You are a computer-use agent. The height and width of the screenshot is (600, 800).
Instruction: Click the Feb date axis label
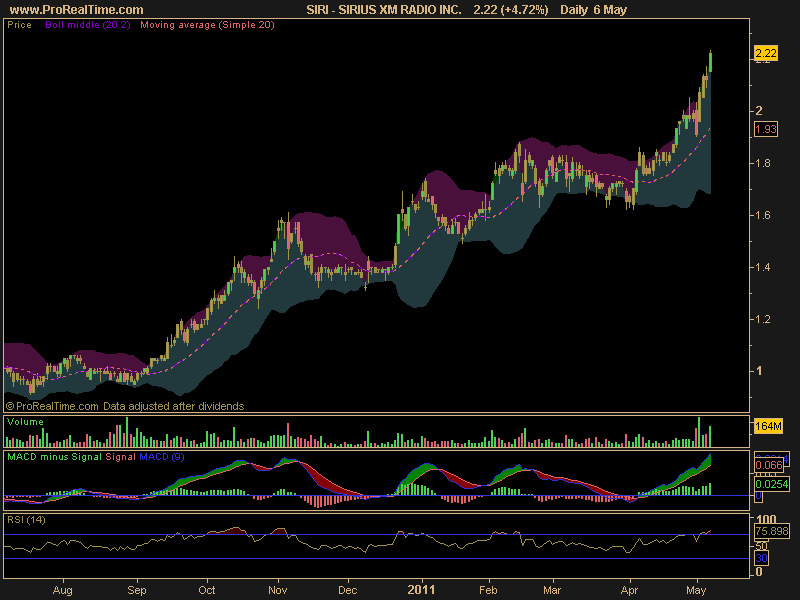pyautogui.click(x=488, y=590)
